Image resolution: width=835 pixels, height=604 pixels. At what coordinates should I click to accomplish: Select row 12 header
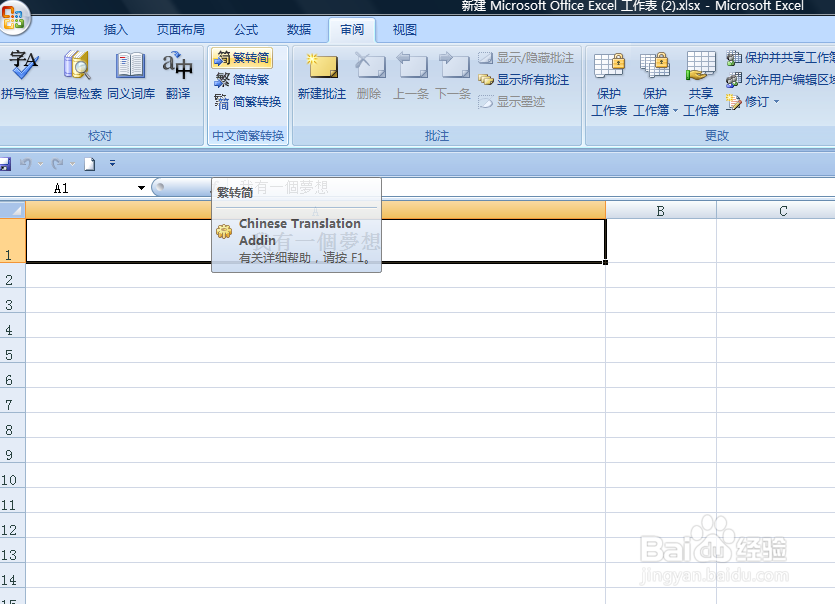tap(13, 525)
